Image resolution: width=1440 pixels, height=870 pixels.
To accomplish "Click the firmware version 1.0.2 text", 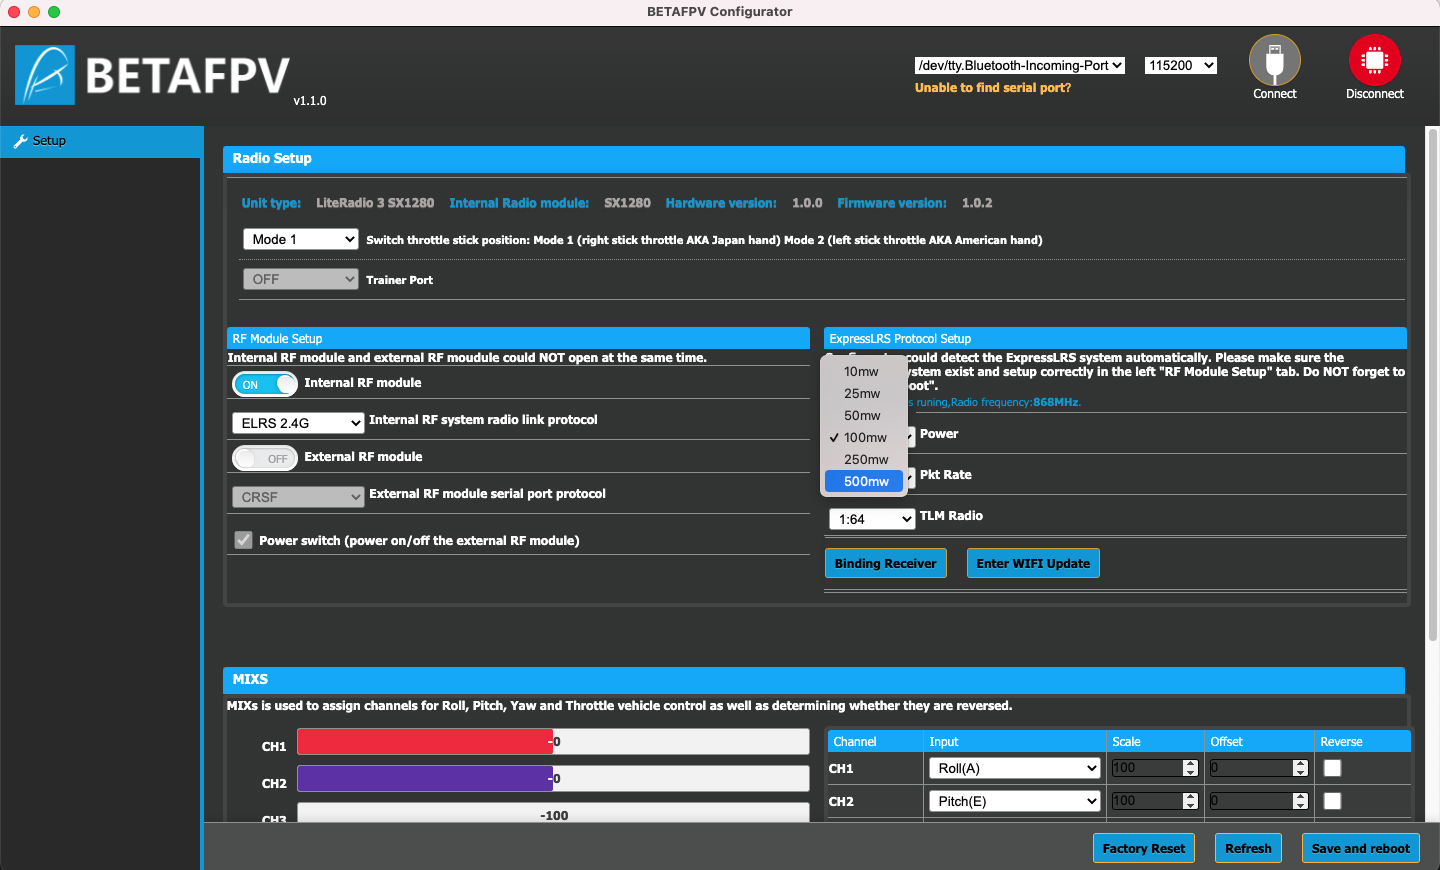I will 977,203.
